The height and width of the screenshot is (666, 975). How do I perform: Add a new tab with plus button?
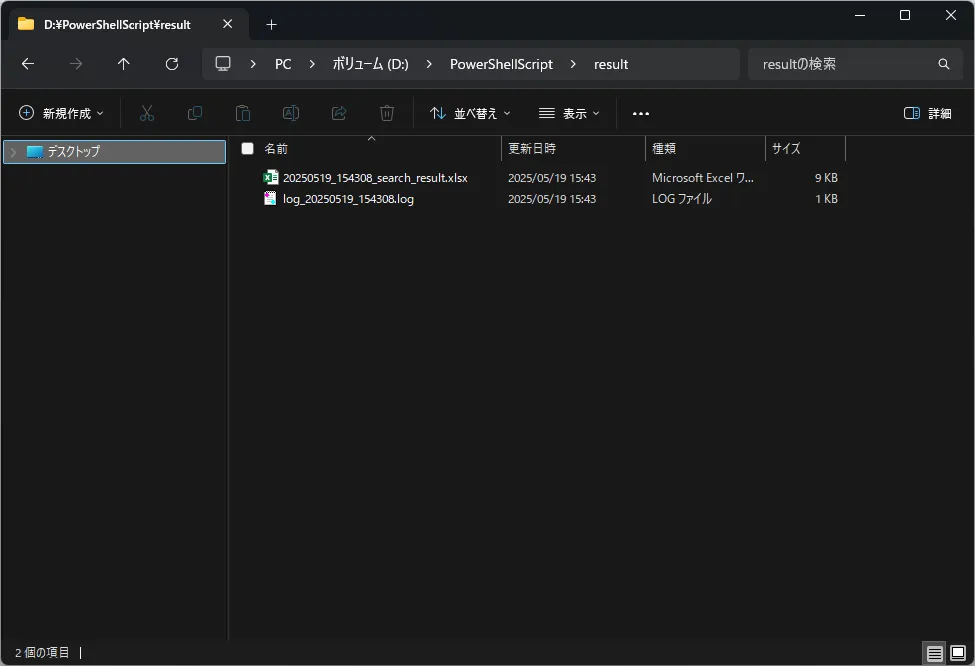(271, 25)
